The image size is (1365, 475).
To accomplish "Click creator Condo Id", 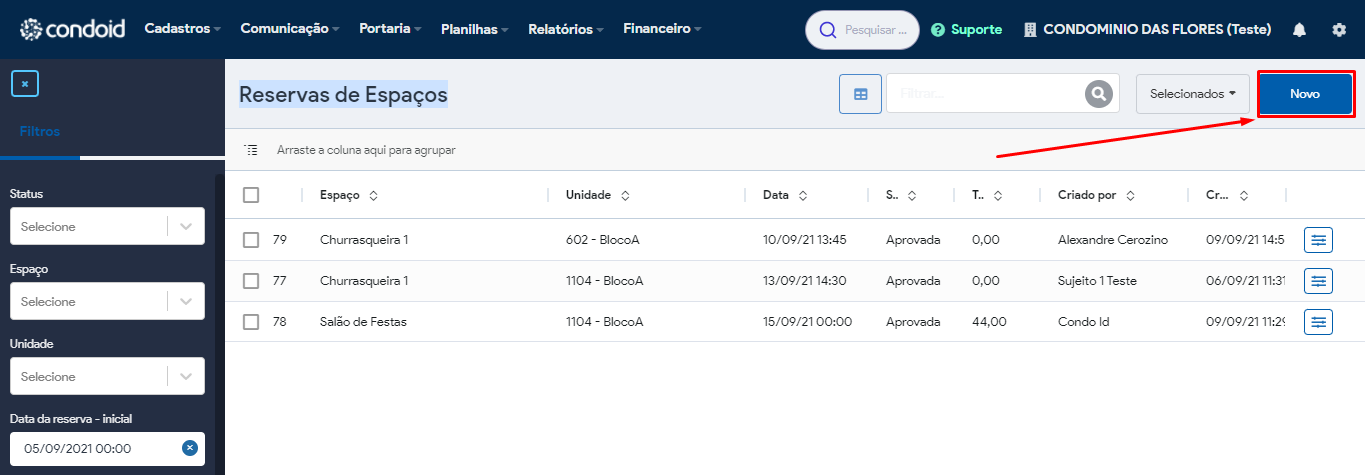I will tap(1083, 322).
